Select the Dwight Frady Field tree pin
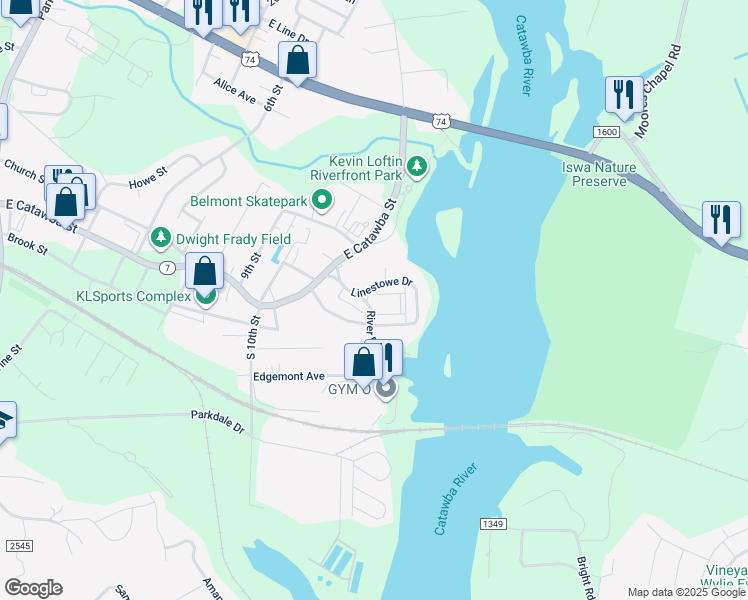Viewport: 748px width, 600px height. [161, 237]
